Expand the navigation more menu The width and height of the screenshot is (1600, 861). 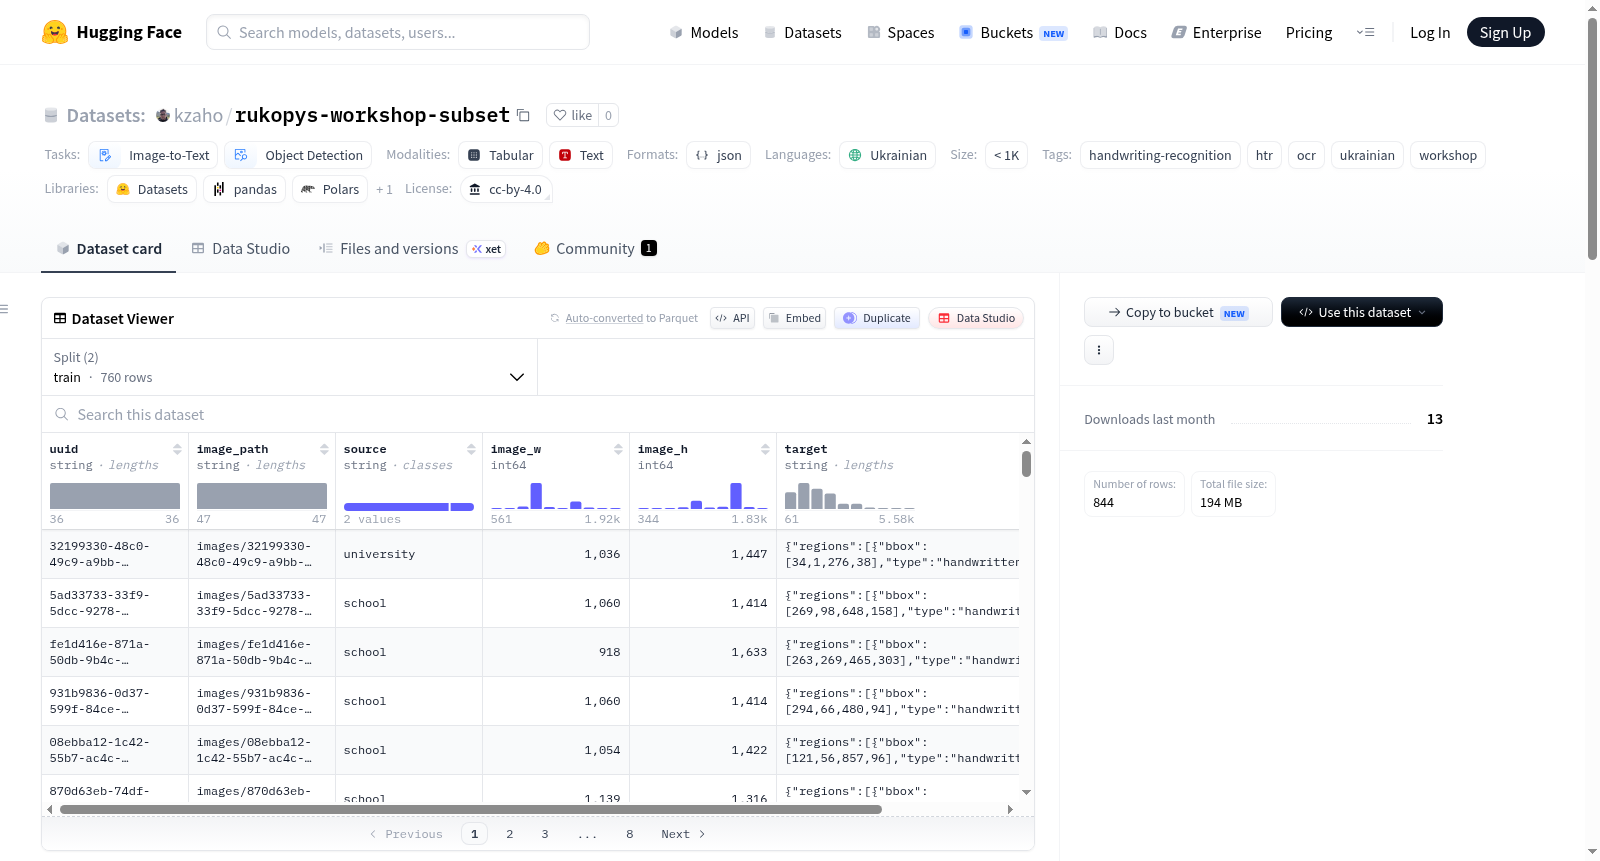1365,32
